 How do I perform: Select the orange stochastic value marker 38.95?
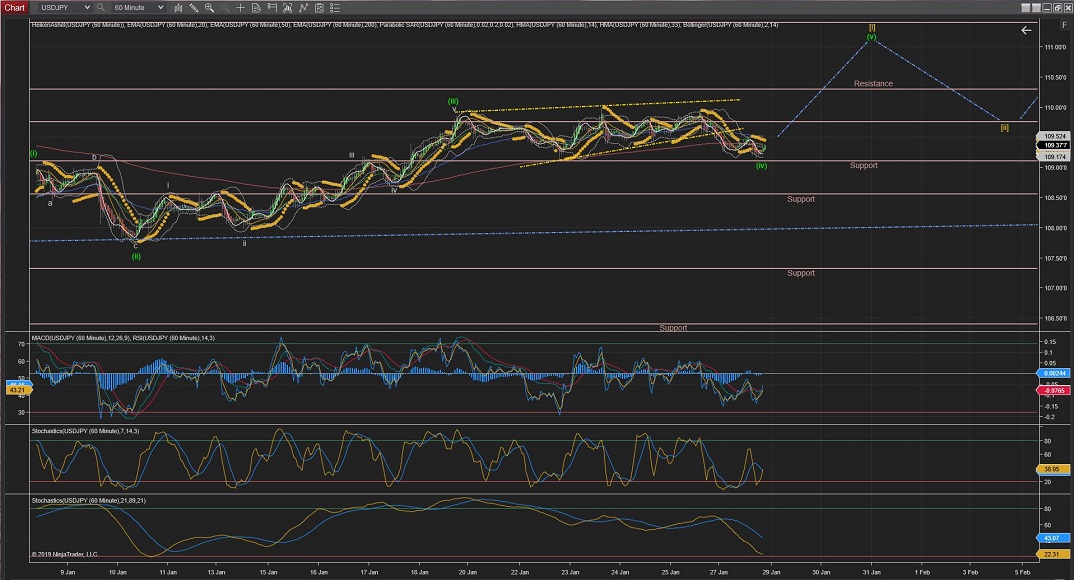click(x=1052, y=469)
